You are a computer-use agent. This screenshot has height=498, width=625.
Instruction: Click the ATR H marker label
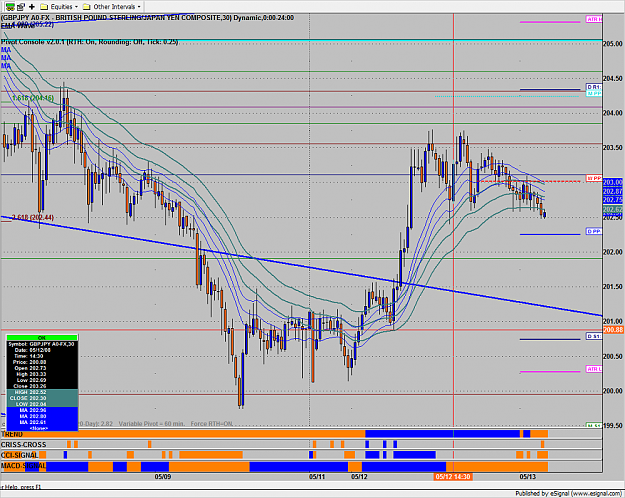click(x=594, y=19)
